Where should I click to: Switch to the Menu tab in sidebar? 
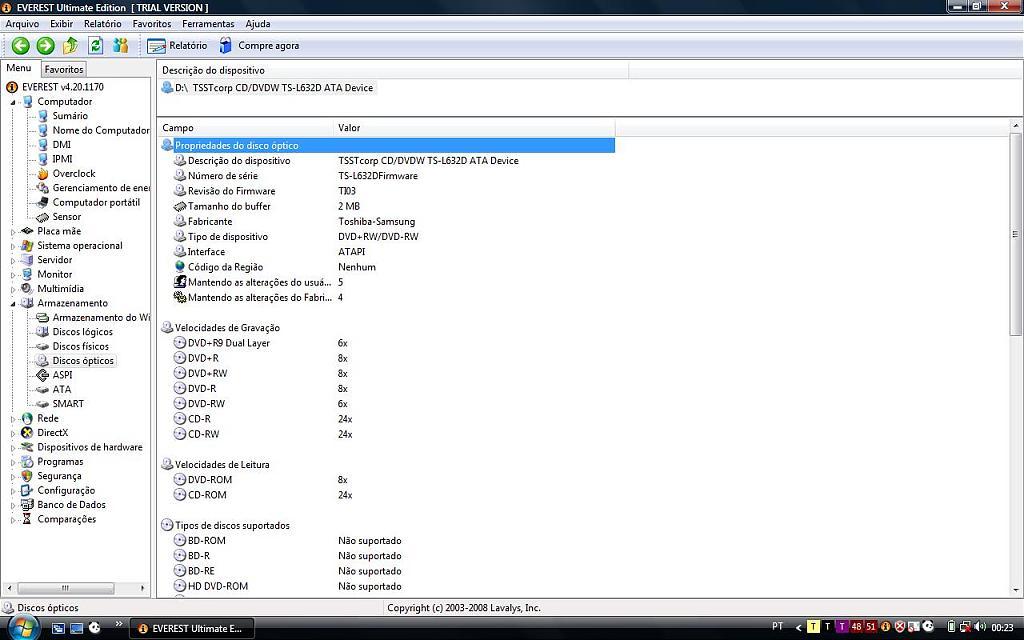click(19, 68)
